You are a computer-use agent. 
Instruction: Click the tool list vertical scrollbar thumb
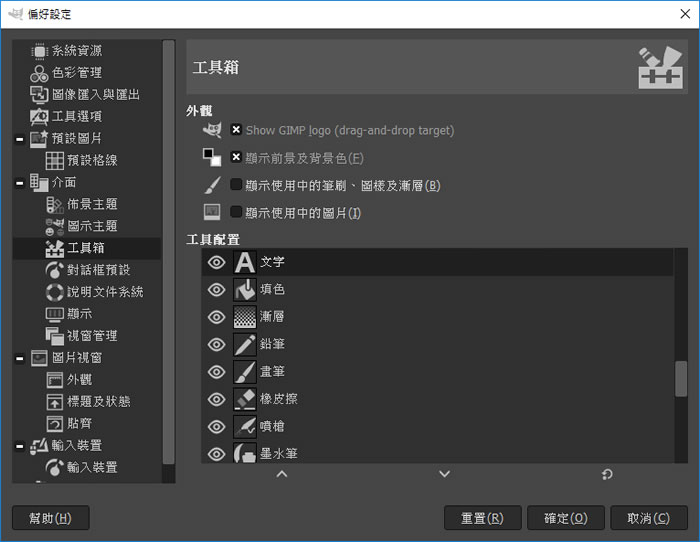681,379
